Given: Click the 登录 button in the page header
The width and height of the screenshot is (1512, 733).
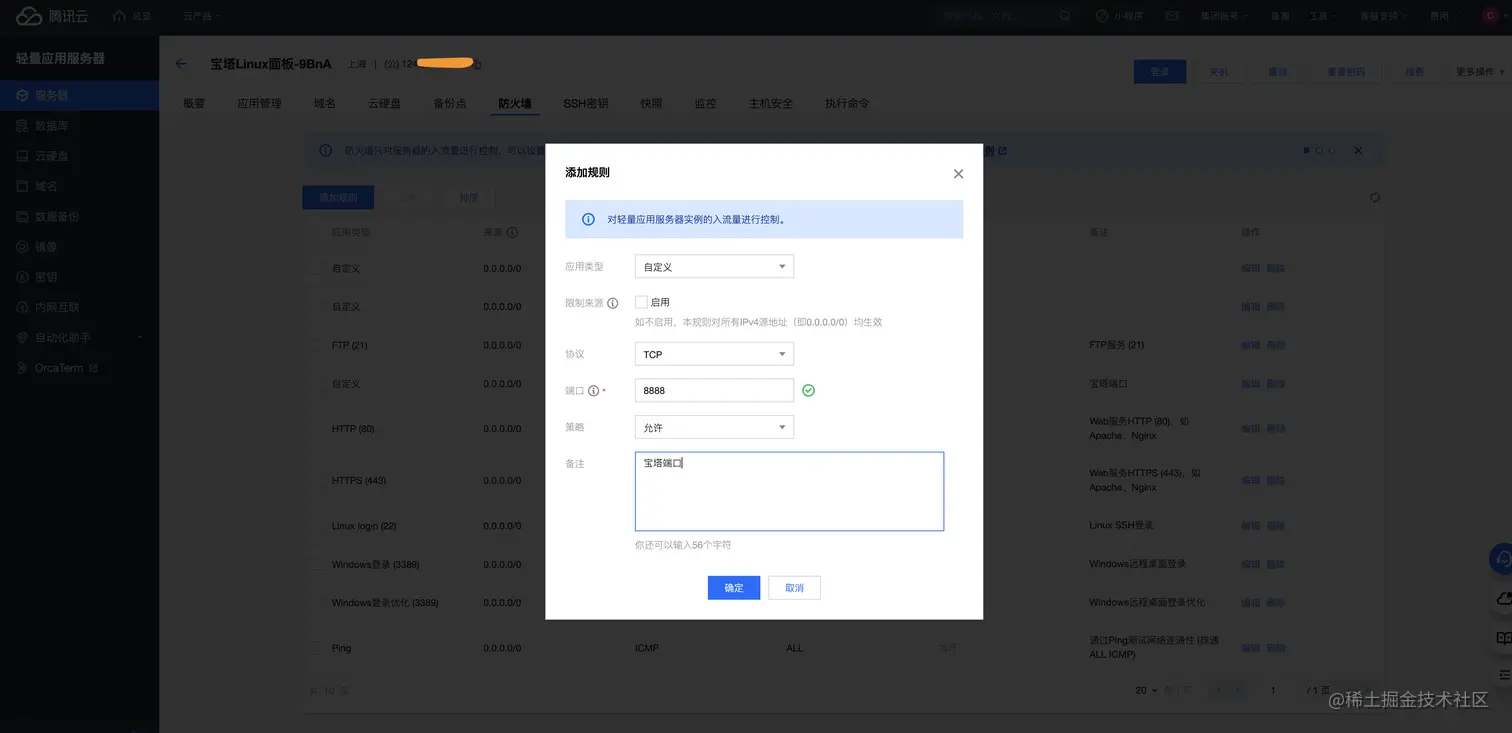Looking at the screenshot, I should point(1160,72).
